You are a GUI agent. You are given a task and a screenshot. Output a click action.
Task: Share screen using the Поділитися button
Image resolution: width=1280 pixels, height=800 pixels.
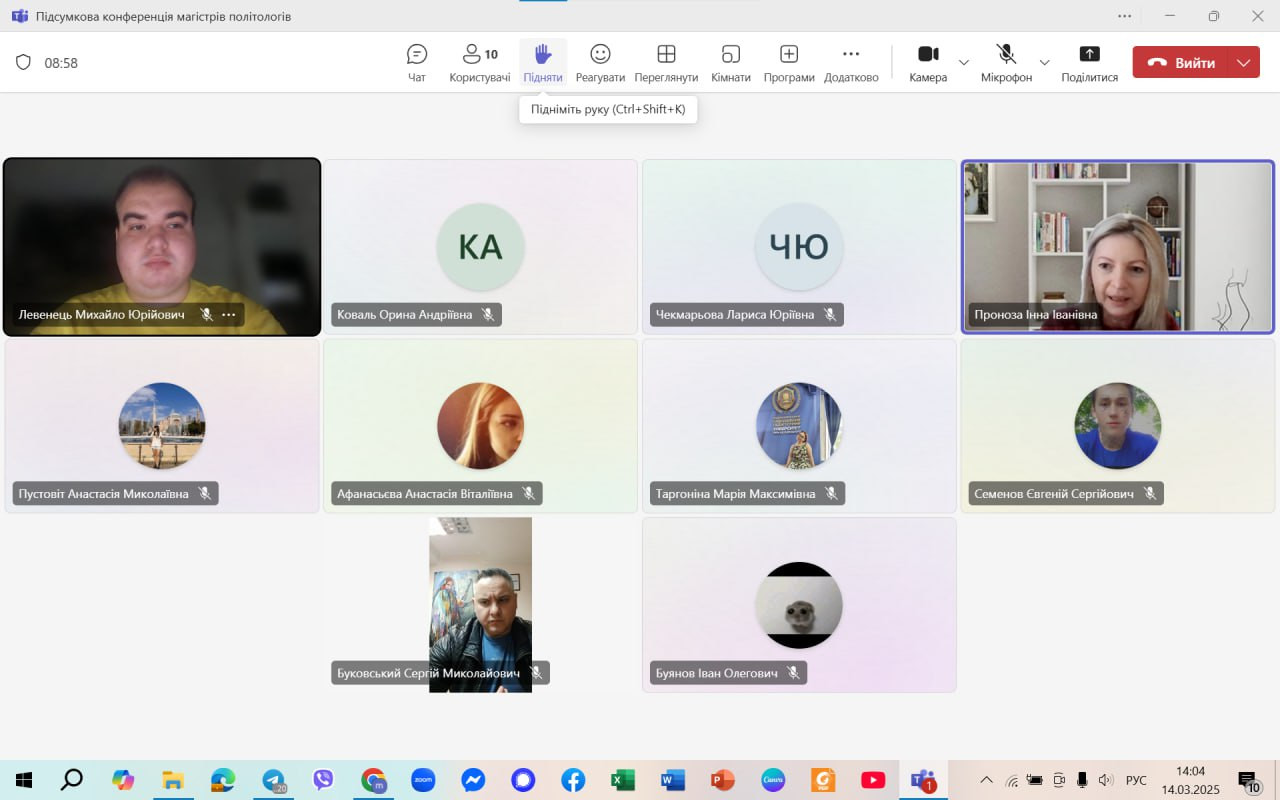[x=1089, y=63]
